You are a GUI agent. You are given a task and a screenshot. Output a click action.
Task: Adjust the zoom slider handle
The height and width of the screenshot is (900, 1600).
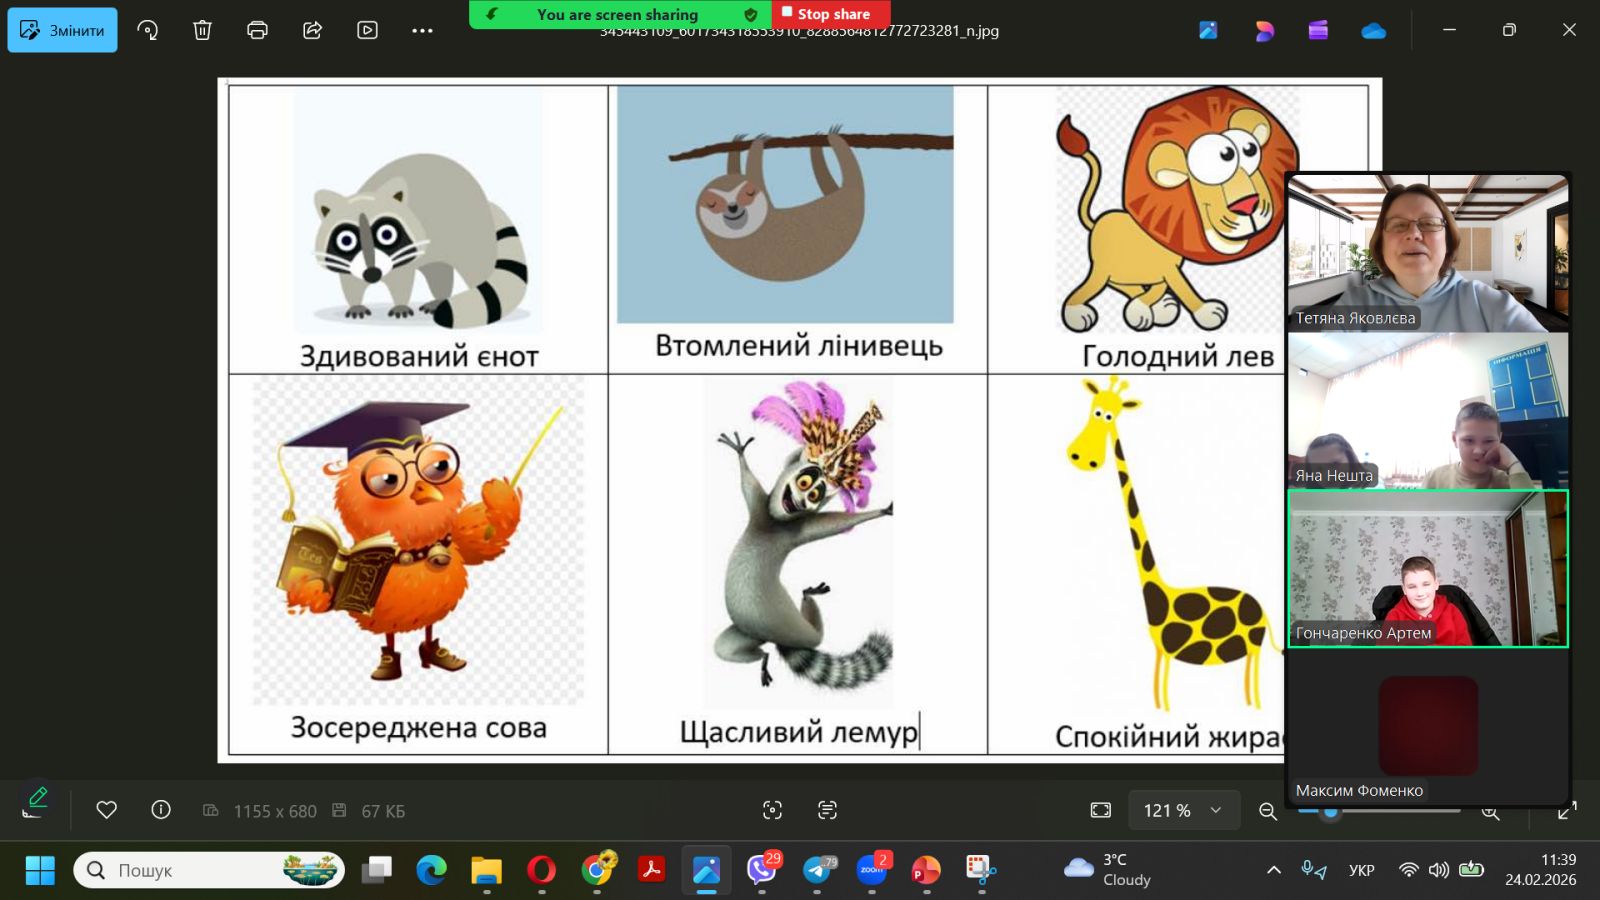pos(1330,811)
